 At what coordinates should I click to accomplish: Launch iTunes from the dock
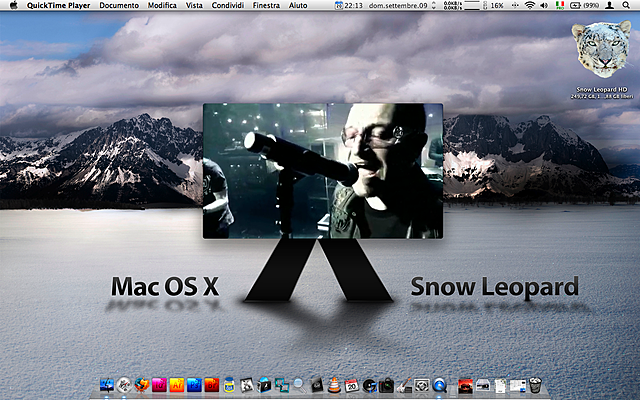point(369,385)
